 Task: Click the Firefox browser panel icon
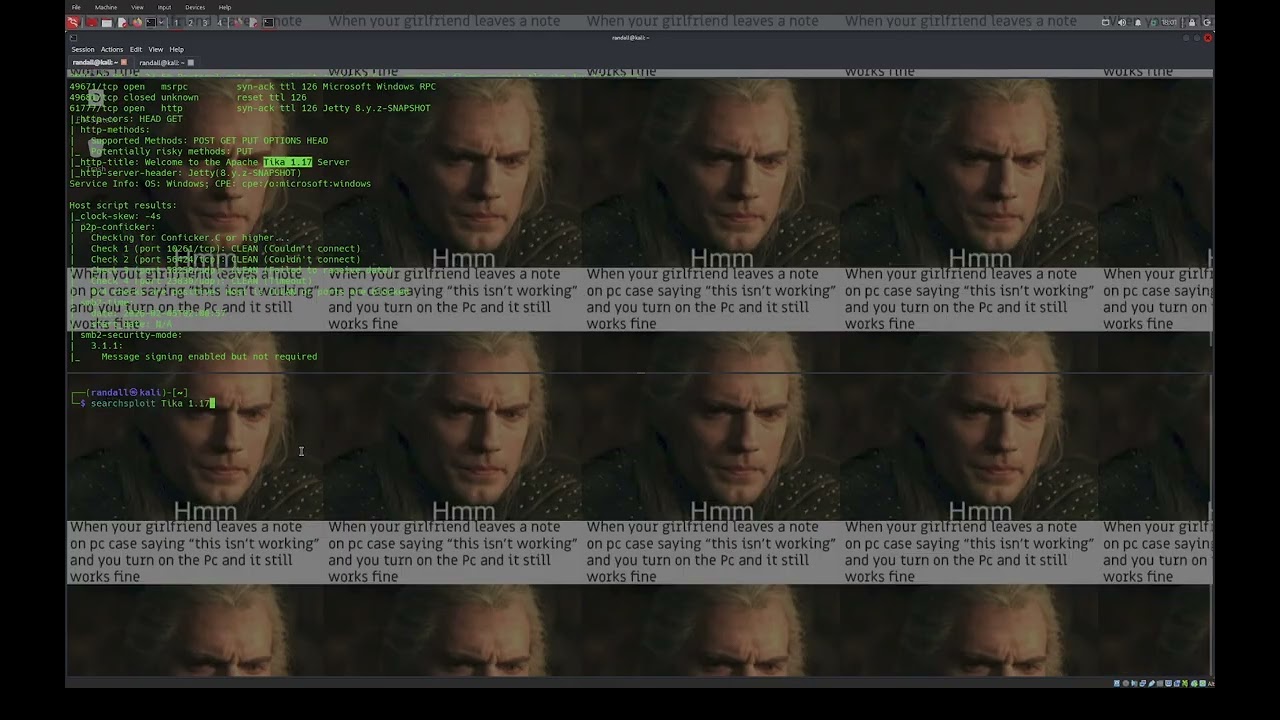coord(137,22)
